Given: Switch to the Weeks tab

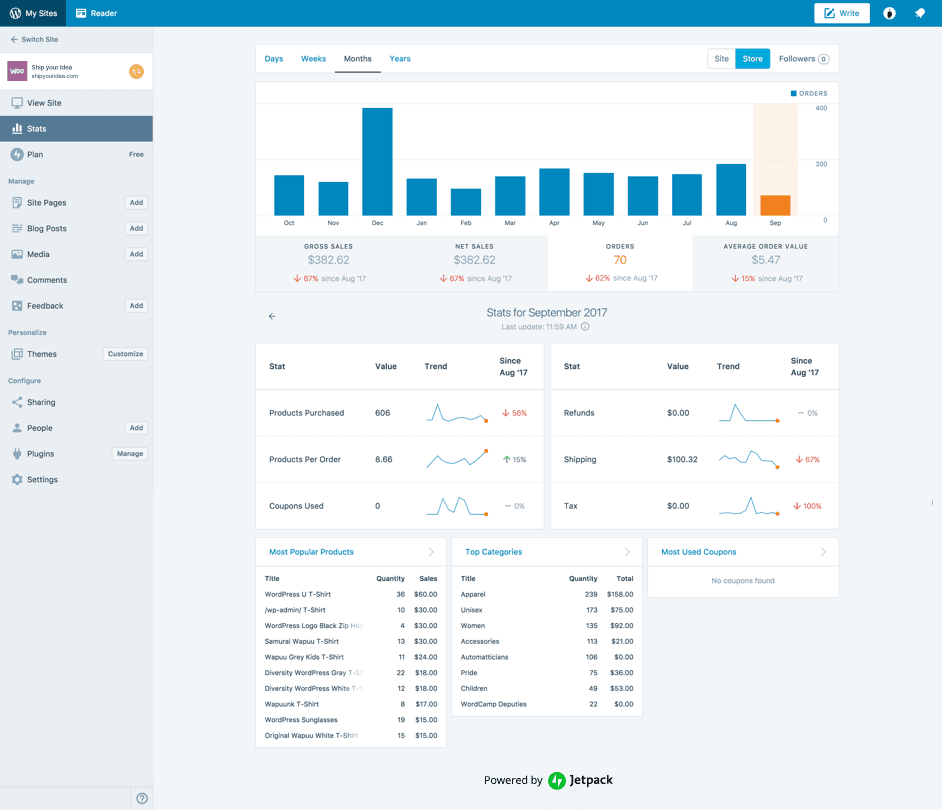Looking at the screenshot, I should click(x=313, y=59).
